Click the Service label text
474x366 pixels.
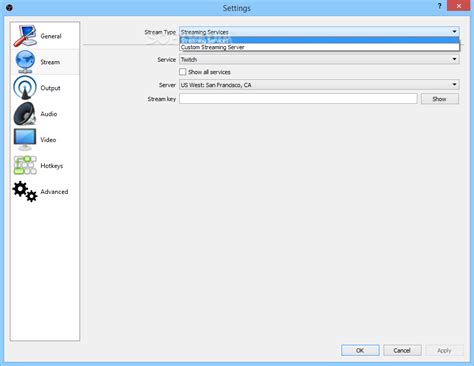166,60
